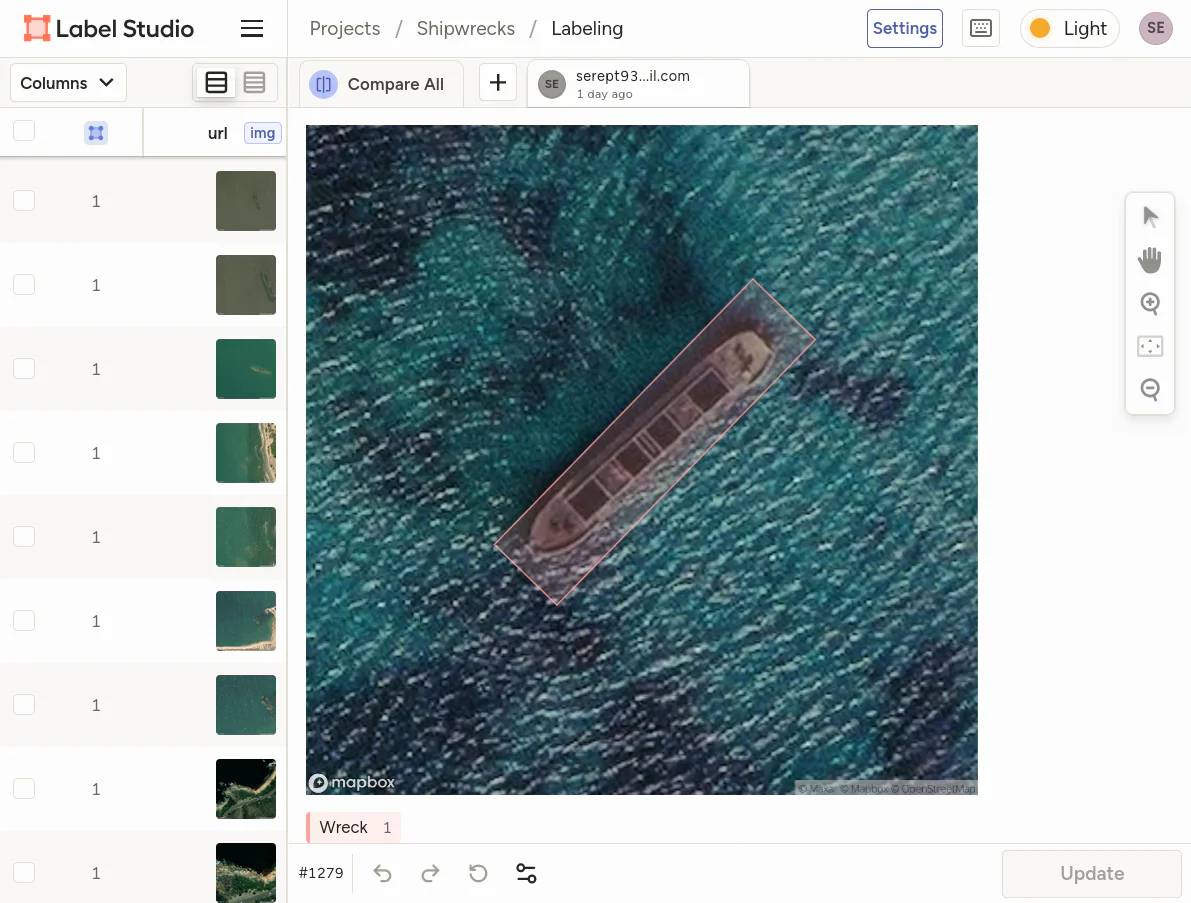Click the zoom in magnifier tool

point(1150,304)
